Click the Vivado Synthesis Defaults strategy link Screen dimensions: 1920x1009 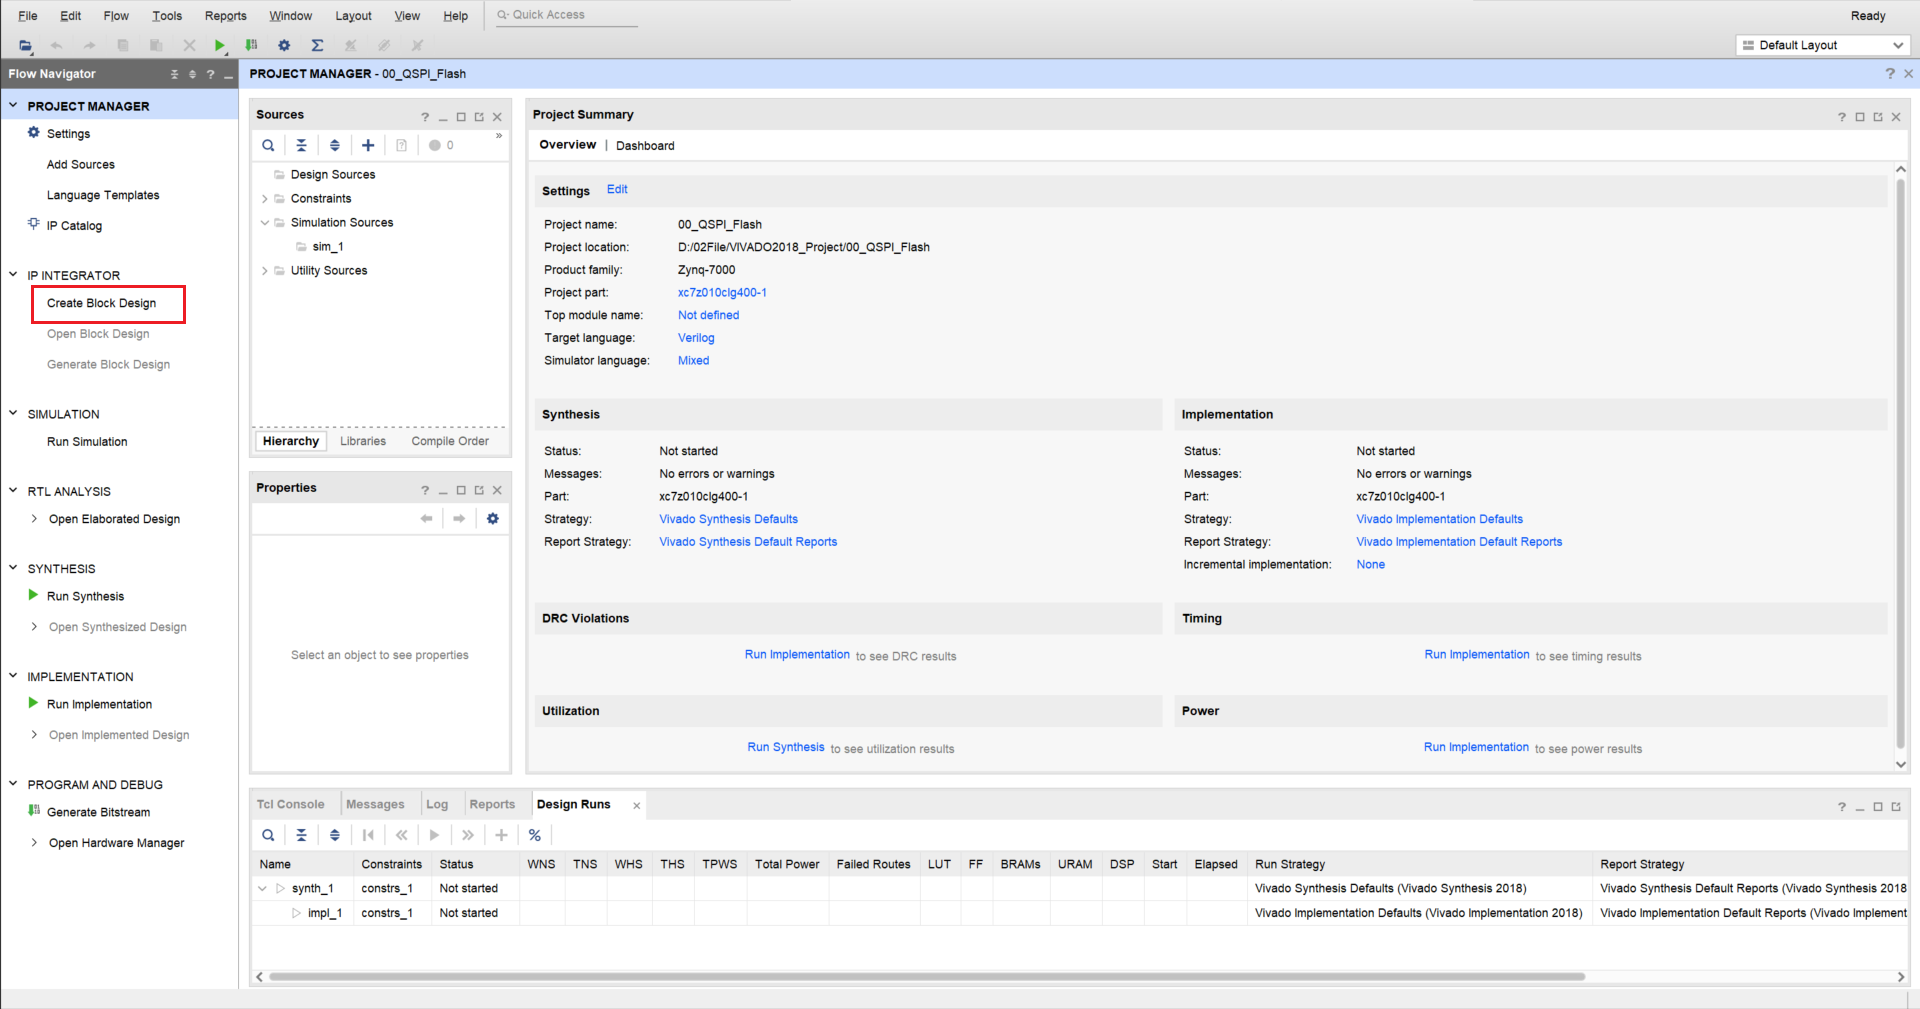tap(728, 519)
